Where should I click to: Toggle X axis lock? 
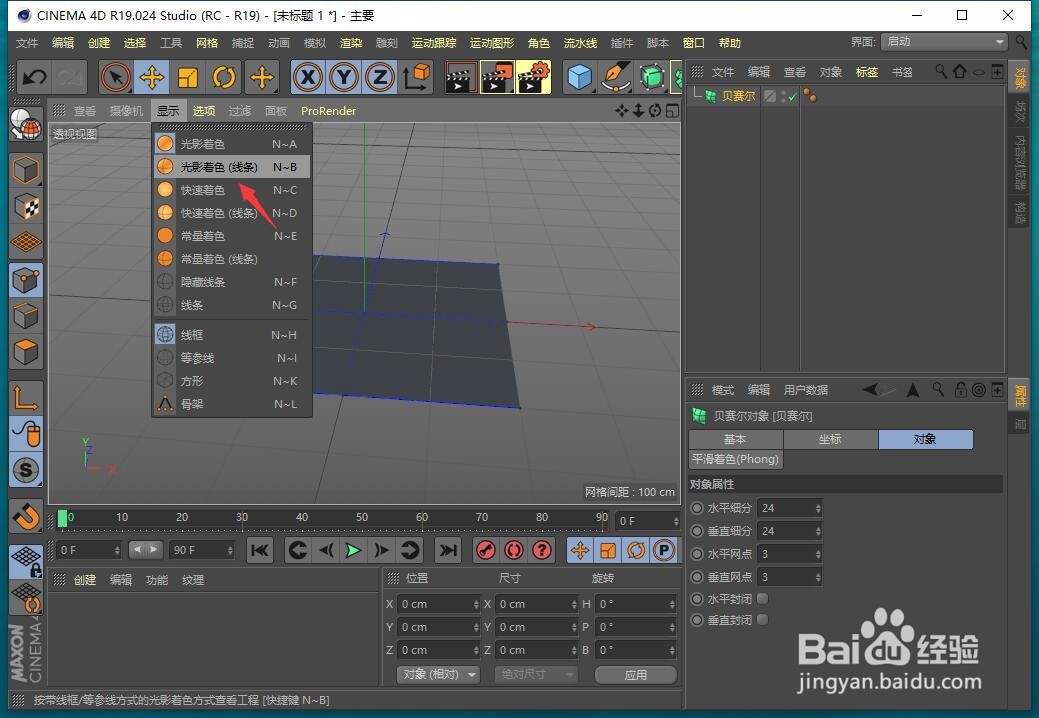click(308, 77)
